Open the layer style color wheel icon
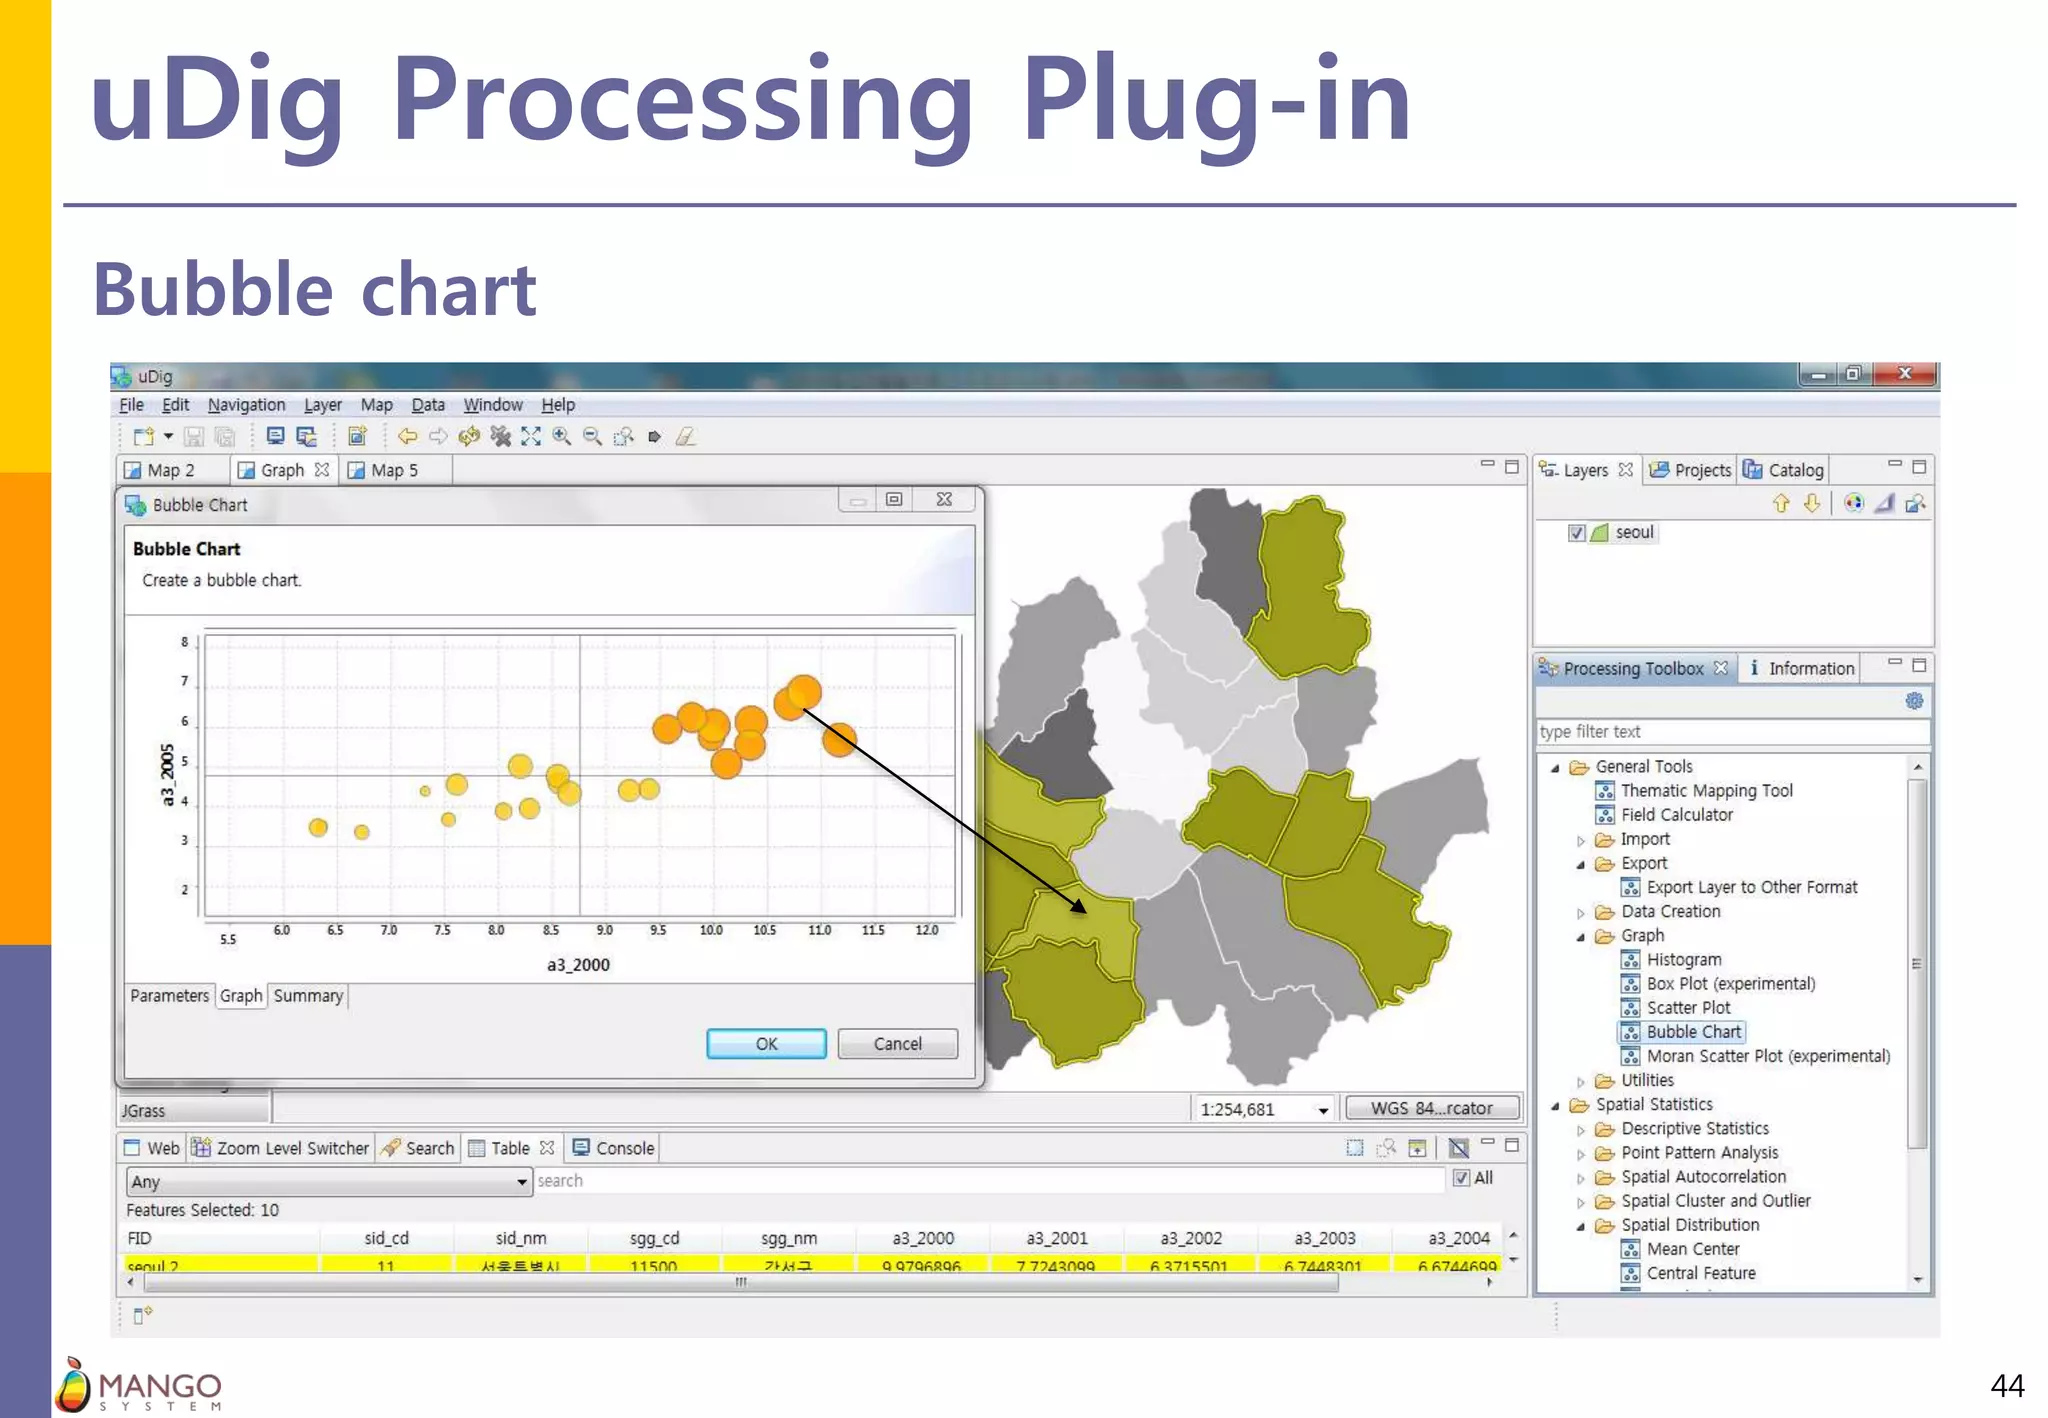Image resolution: width=2048 pixels, height=1418 pixels. point(1854,503)
